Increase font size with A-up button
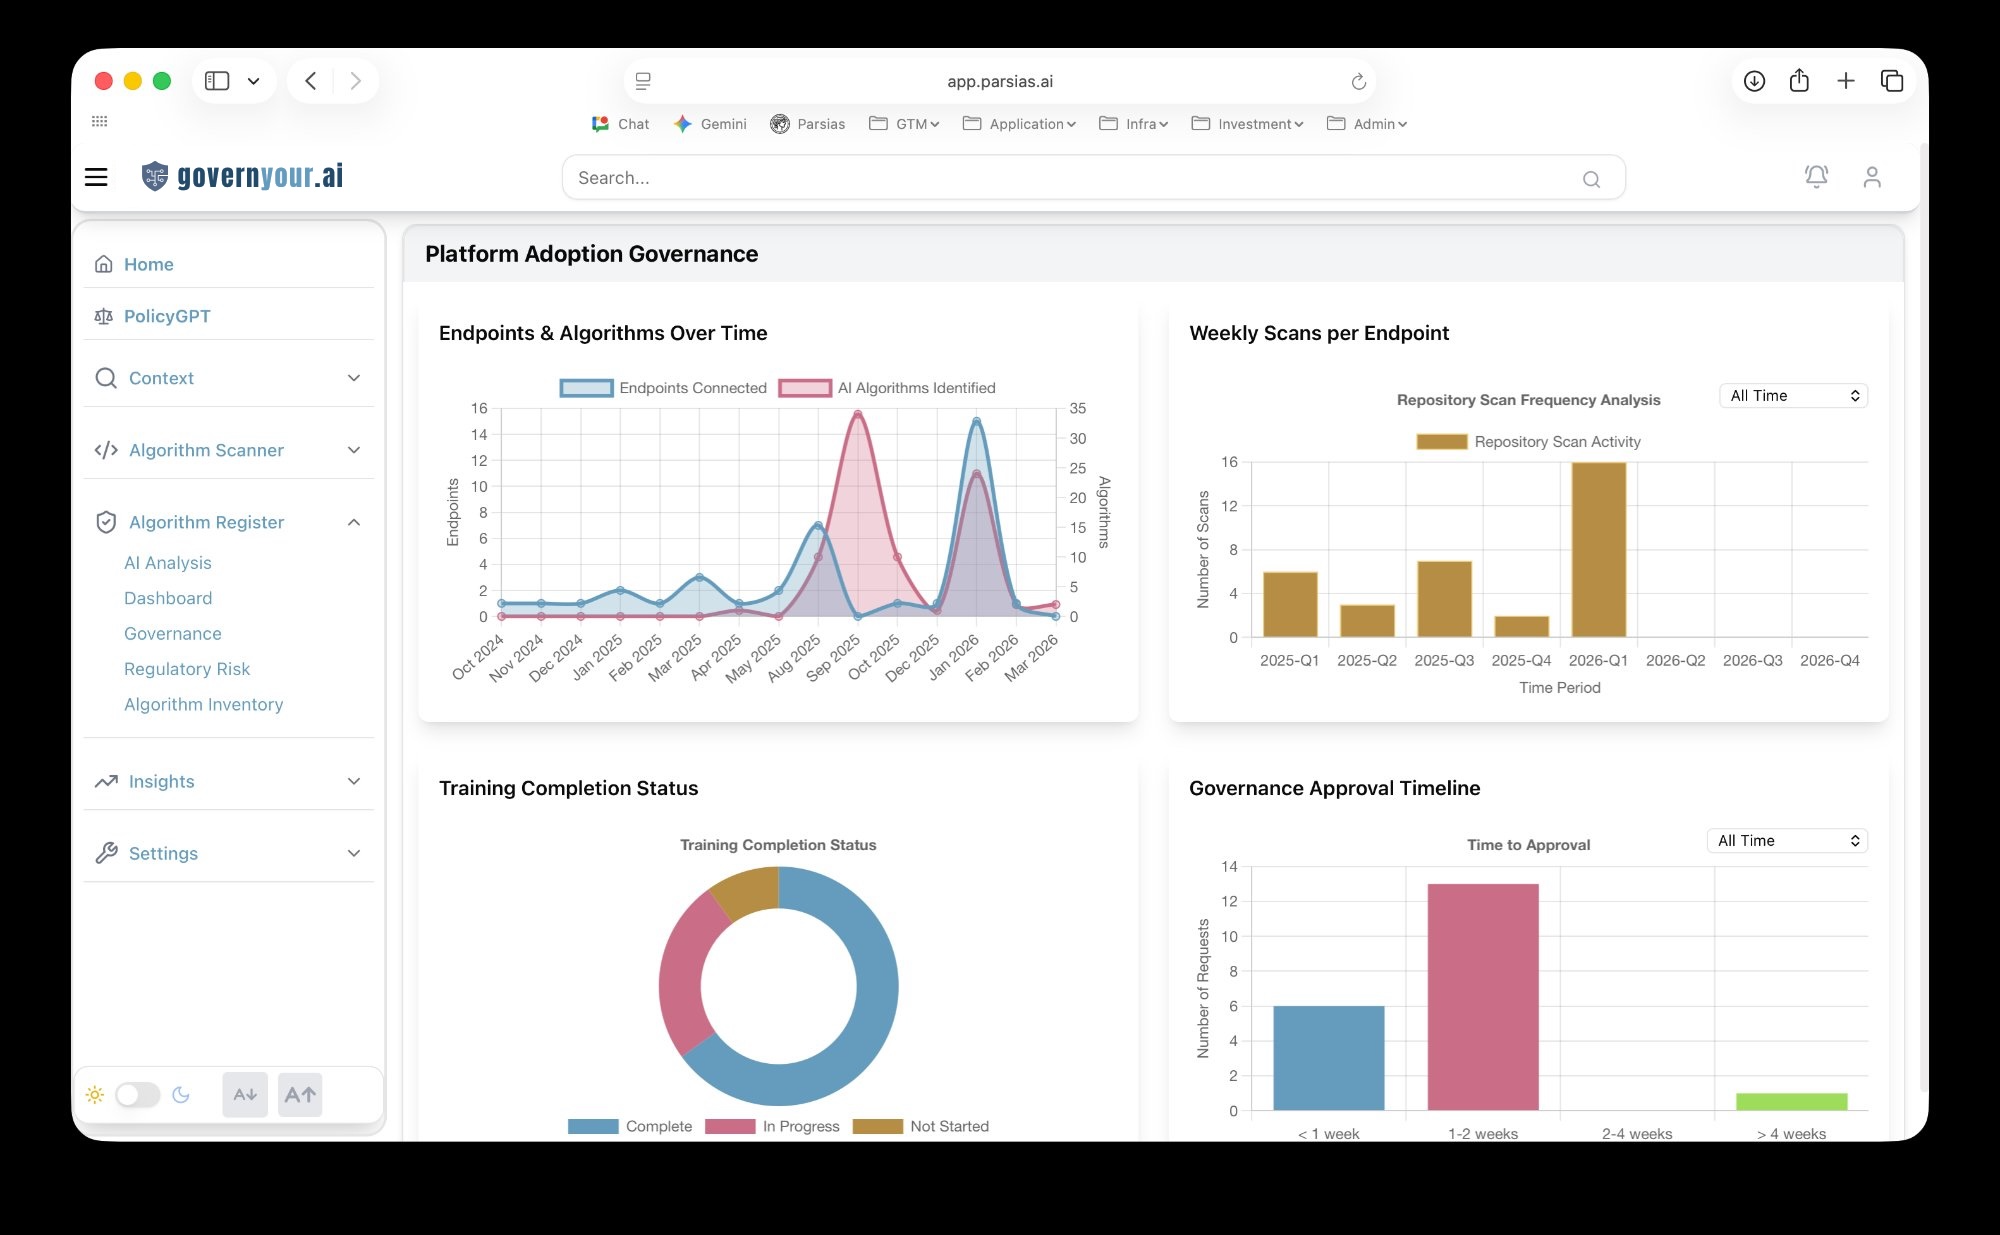The image size is (2000, 1235). pos(300,1094)
